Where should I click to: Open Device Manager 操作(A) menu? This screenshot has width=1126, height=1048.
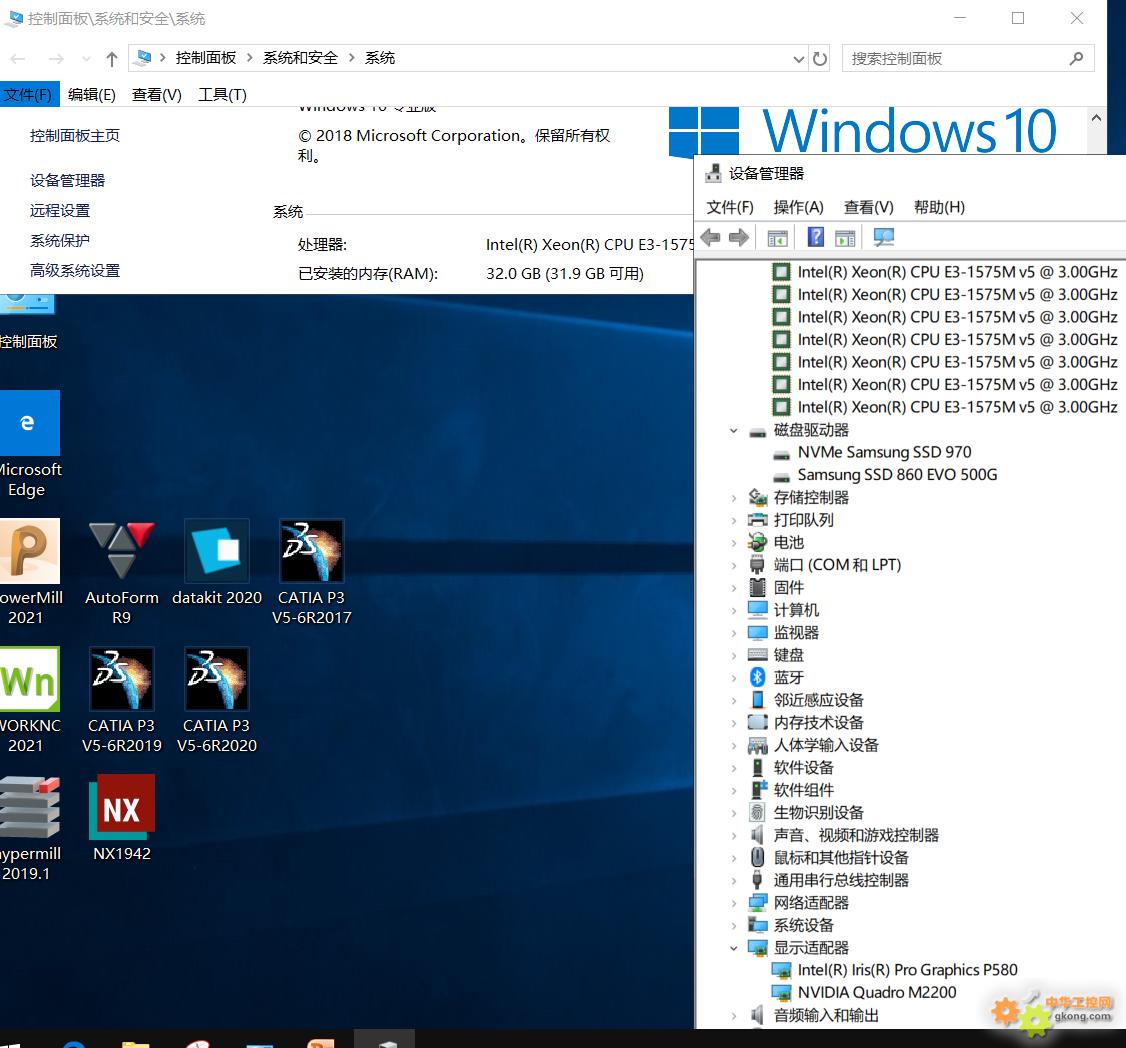[798, 208]
